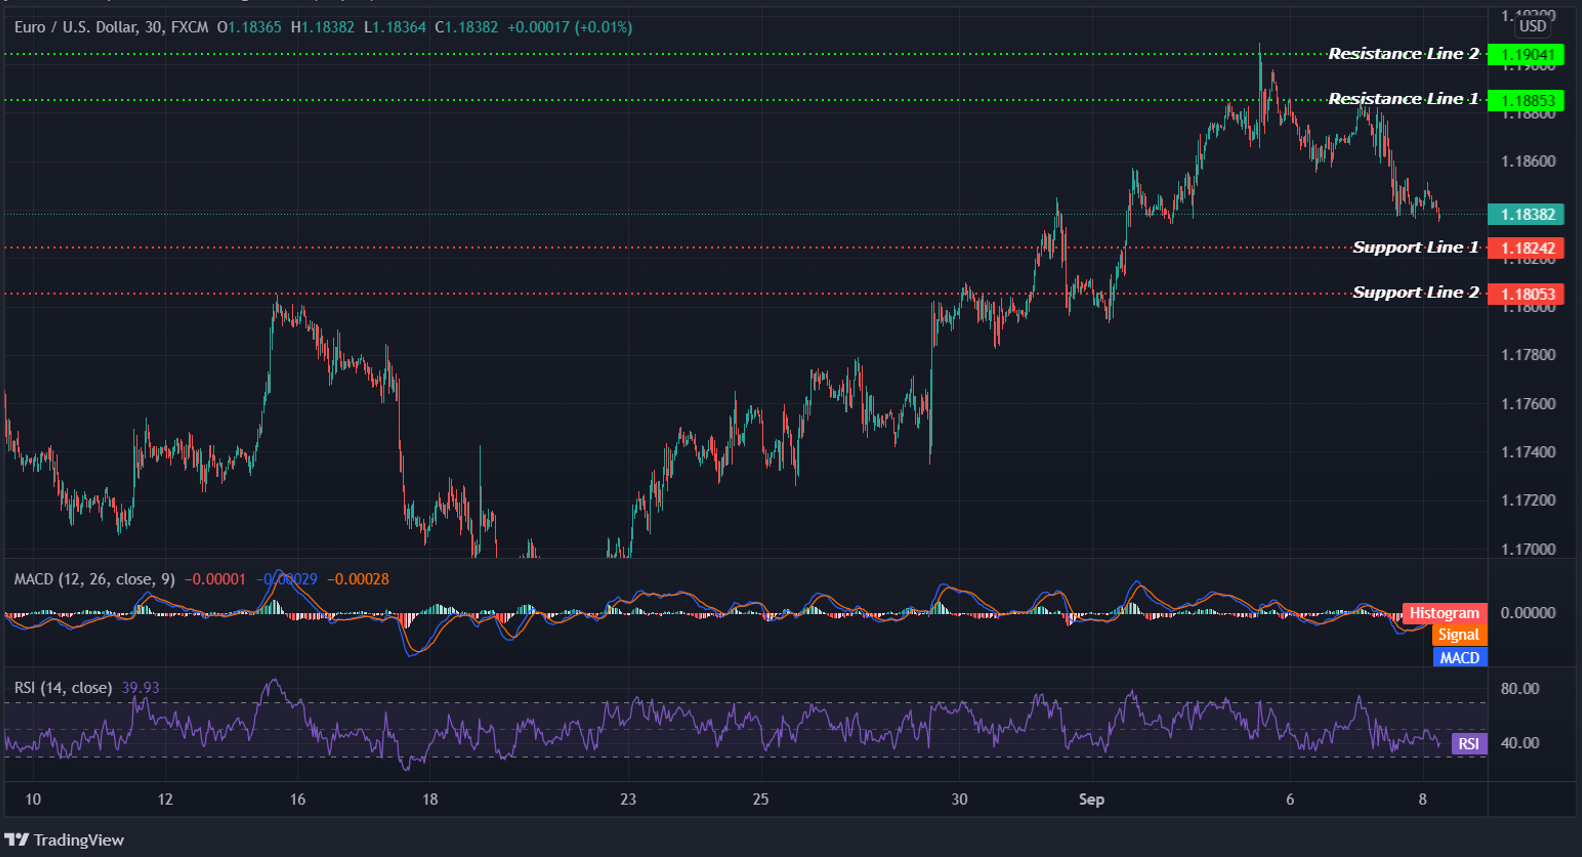This screenshot has height=857, width=1582.
Task: Click the 8 date marker on time axis
Action: click(1422, 799)
